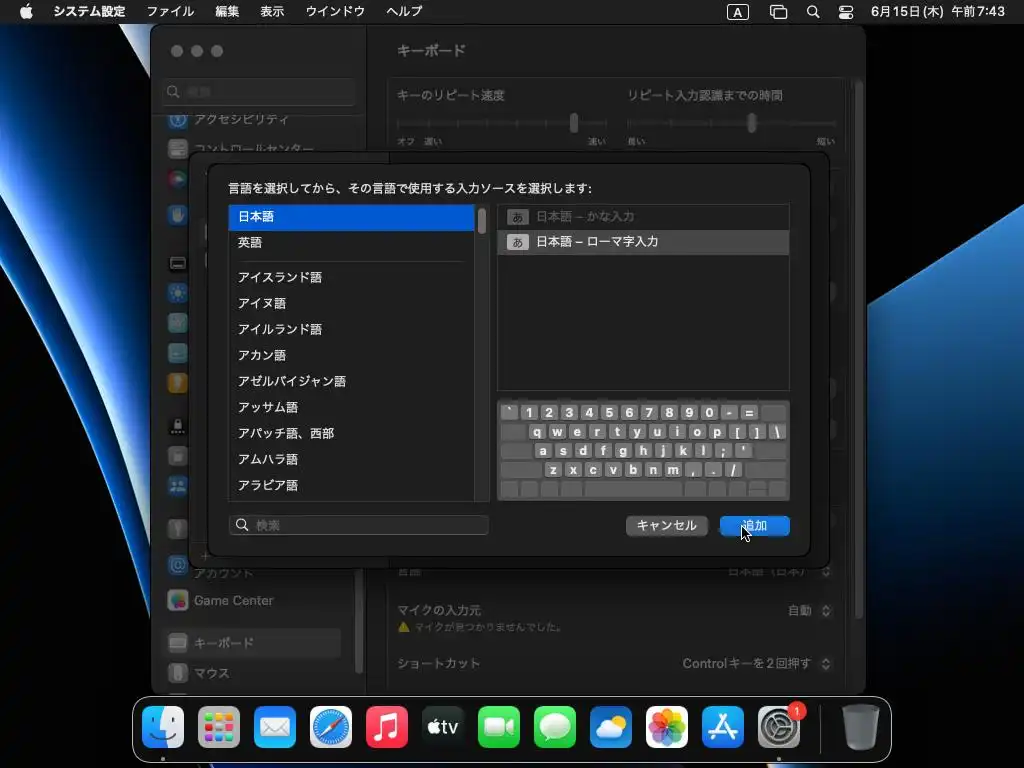Click the date and time in menu bar
This screenshot has height=768, width=1024.
coord(938,11)
